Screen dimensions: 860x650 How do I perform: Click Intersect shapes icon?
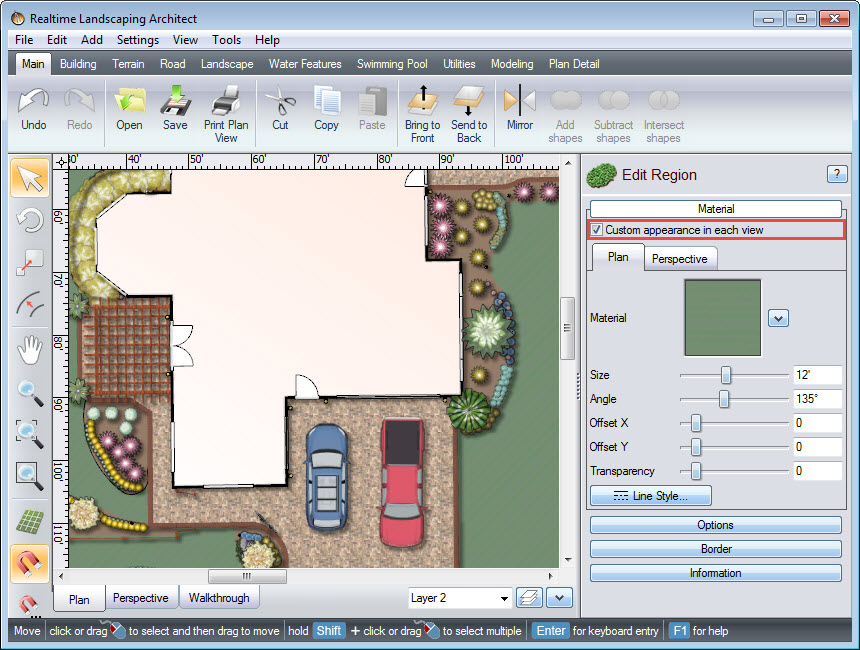pos(664,101)
